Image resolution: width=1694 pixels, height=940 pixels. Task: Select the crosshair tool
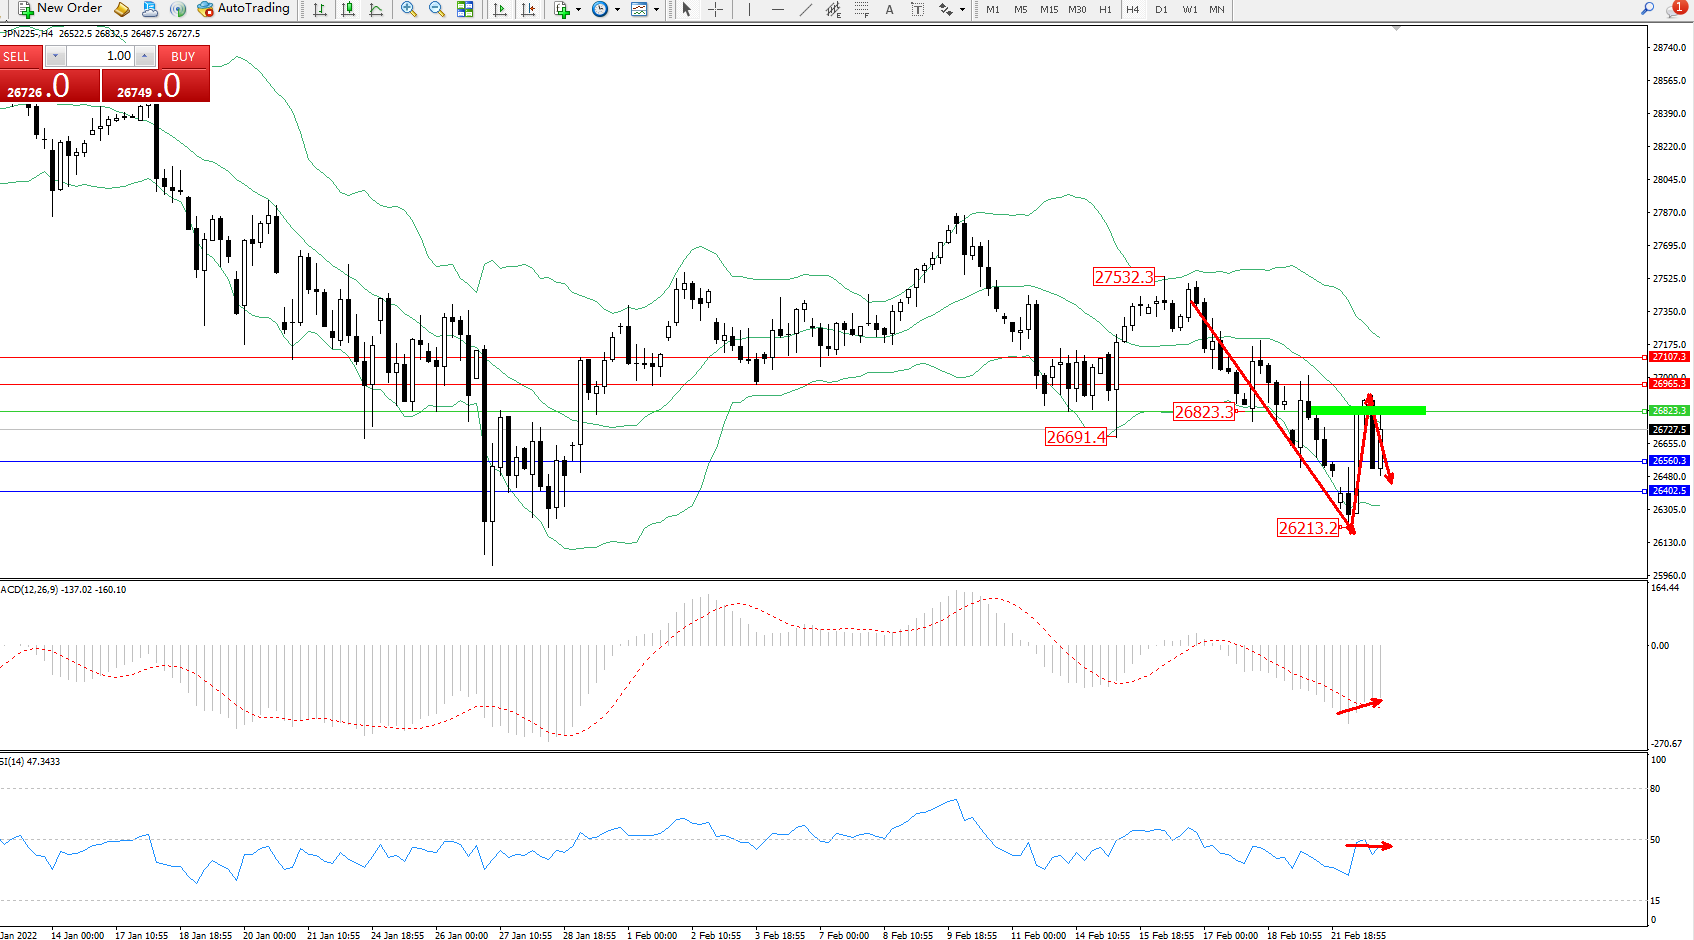tap(716, 9)
